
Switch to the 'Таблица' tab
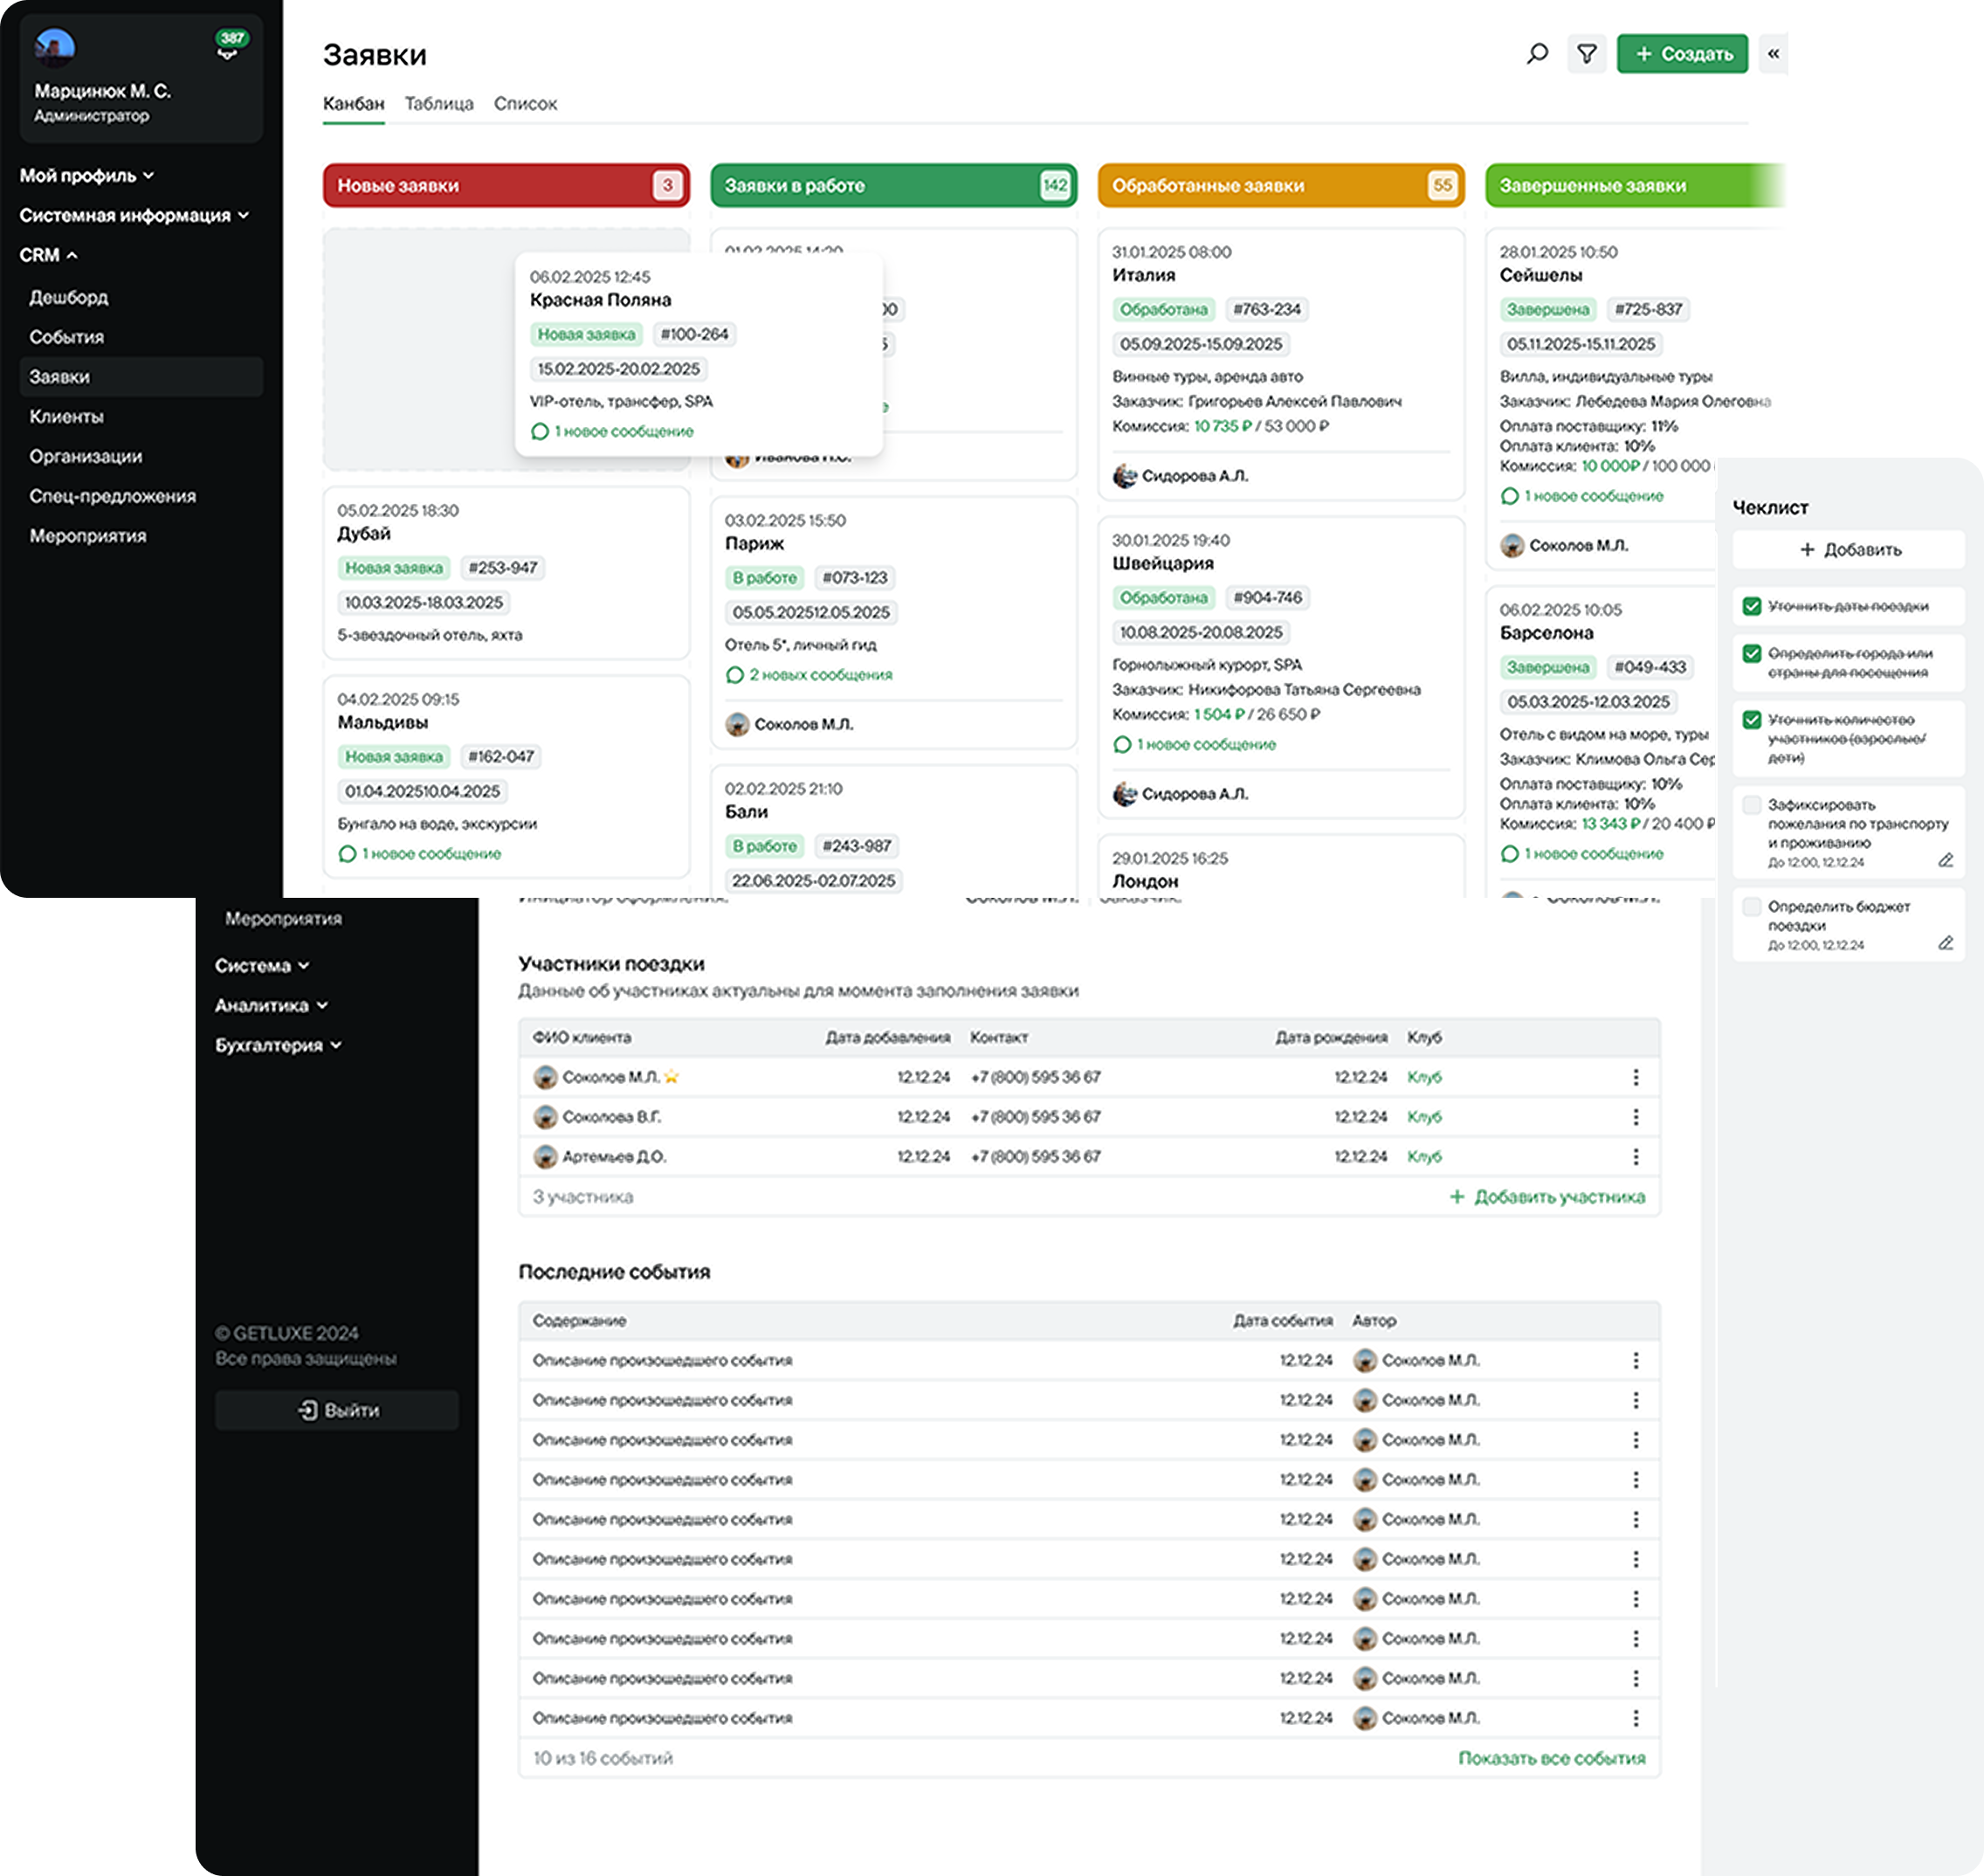click(x=439, y=104)
